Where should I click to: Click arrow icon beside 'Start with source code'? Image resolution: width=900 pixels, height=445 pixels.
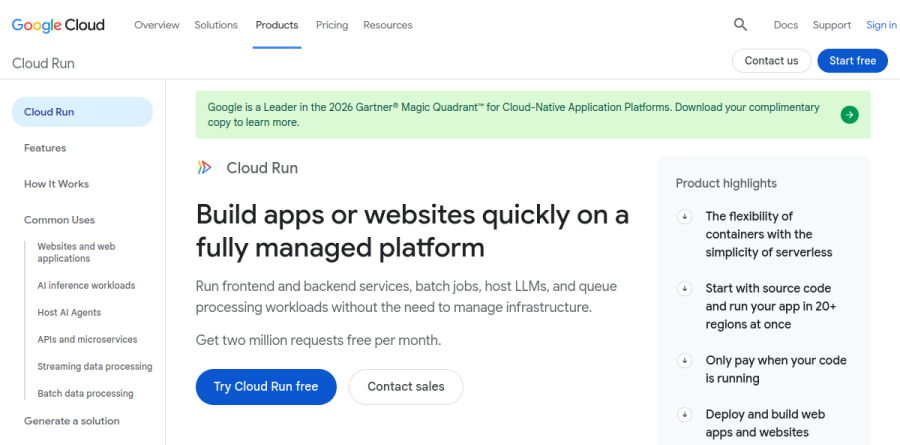pos(684,288)
